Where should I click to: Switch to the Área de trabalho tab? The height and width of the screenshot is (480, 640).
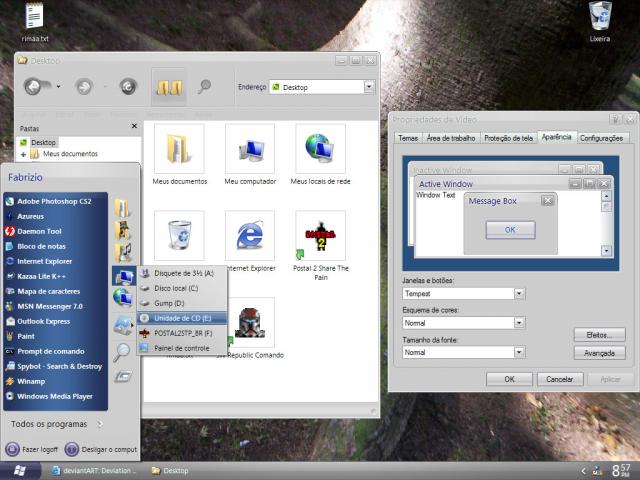pyautogui.click(x=451, y=138)
